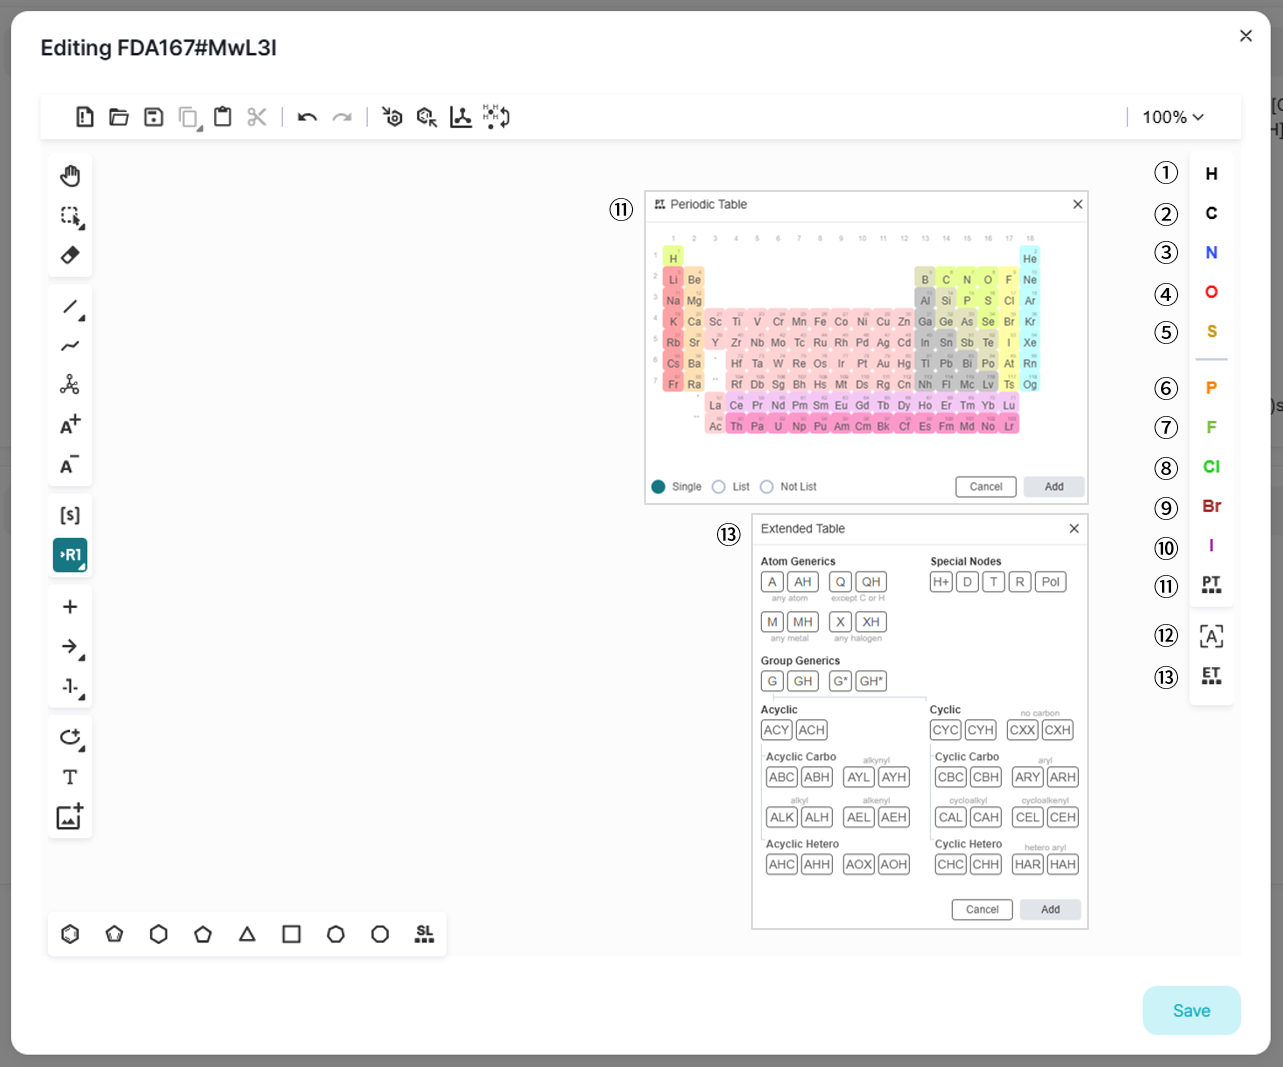This screenshot has height=1067, width=1283.
Task: Select the Text tool
Action: coord(70,777)
